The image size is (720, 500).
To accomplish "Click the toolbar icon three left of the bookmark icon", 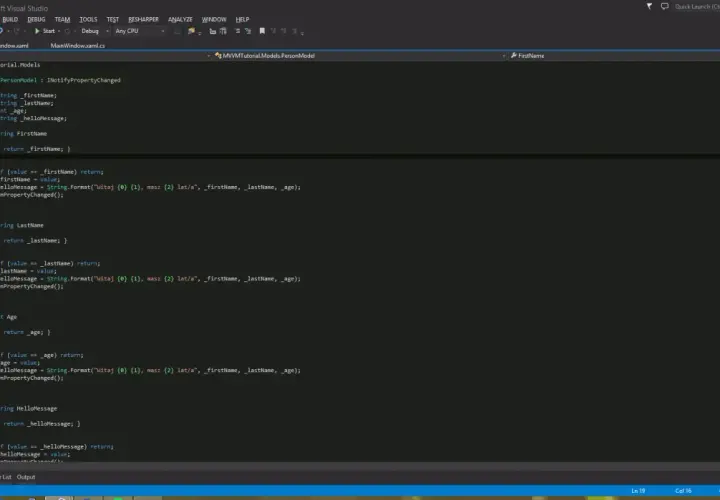I will (223, 31).
